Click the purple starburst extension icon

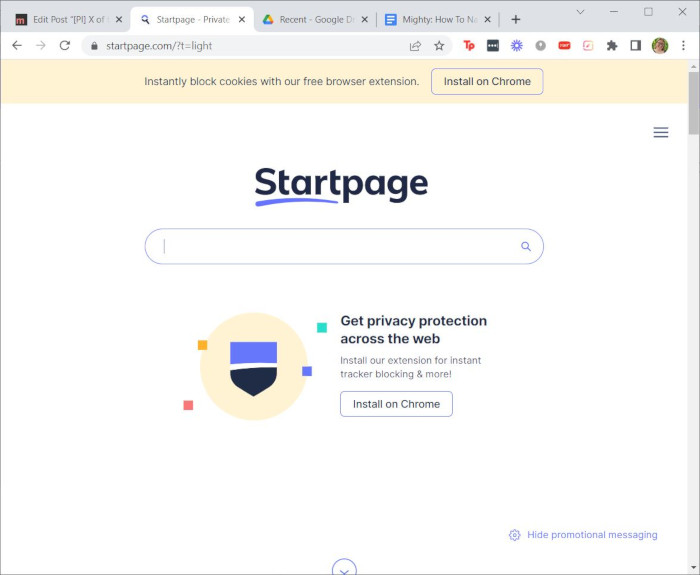pos(517,46)
